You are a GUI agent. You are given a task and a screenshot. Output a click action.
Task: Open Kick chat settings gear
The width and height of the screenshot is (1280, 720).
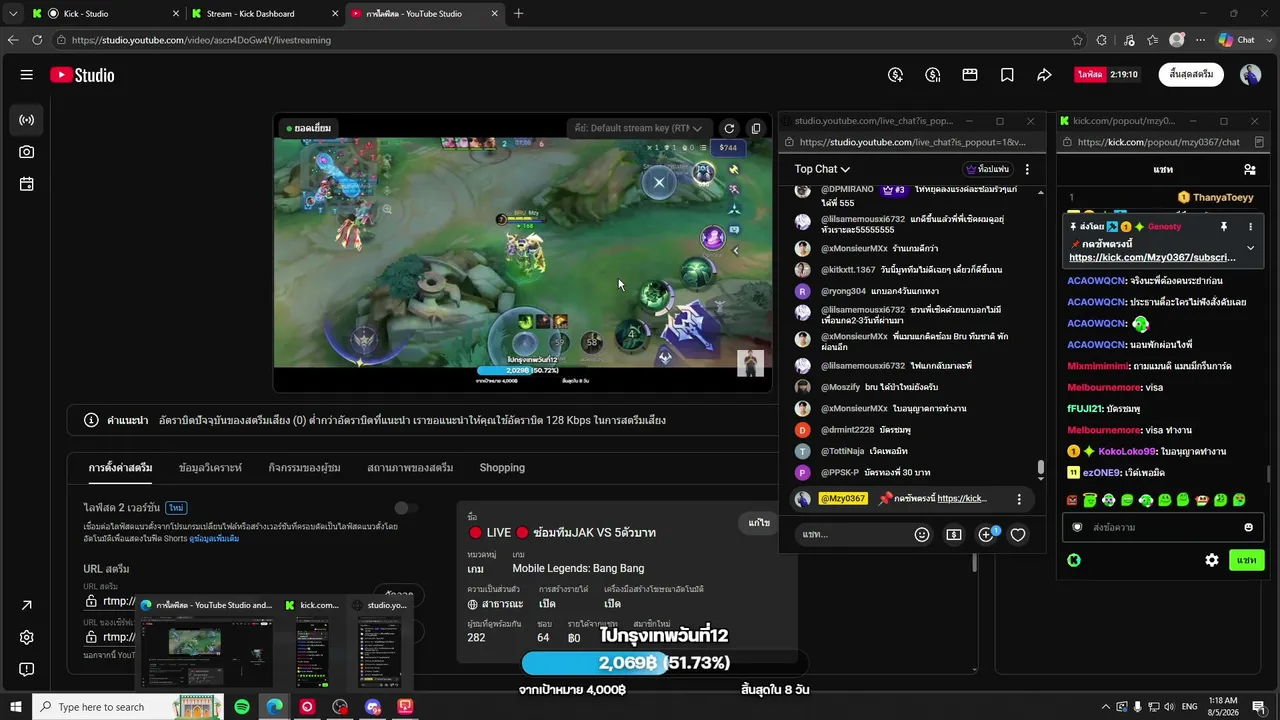1212,560
